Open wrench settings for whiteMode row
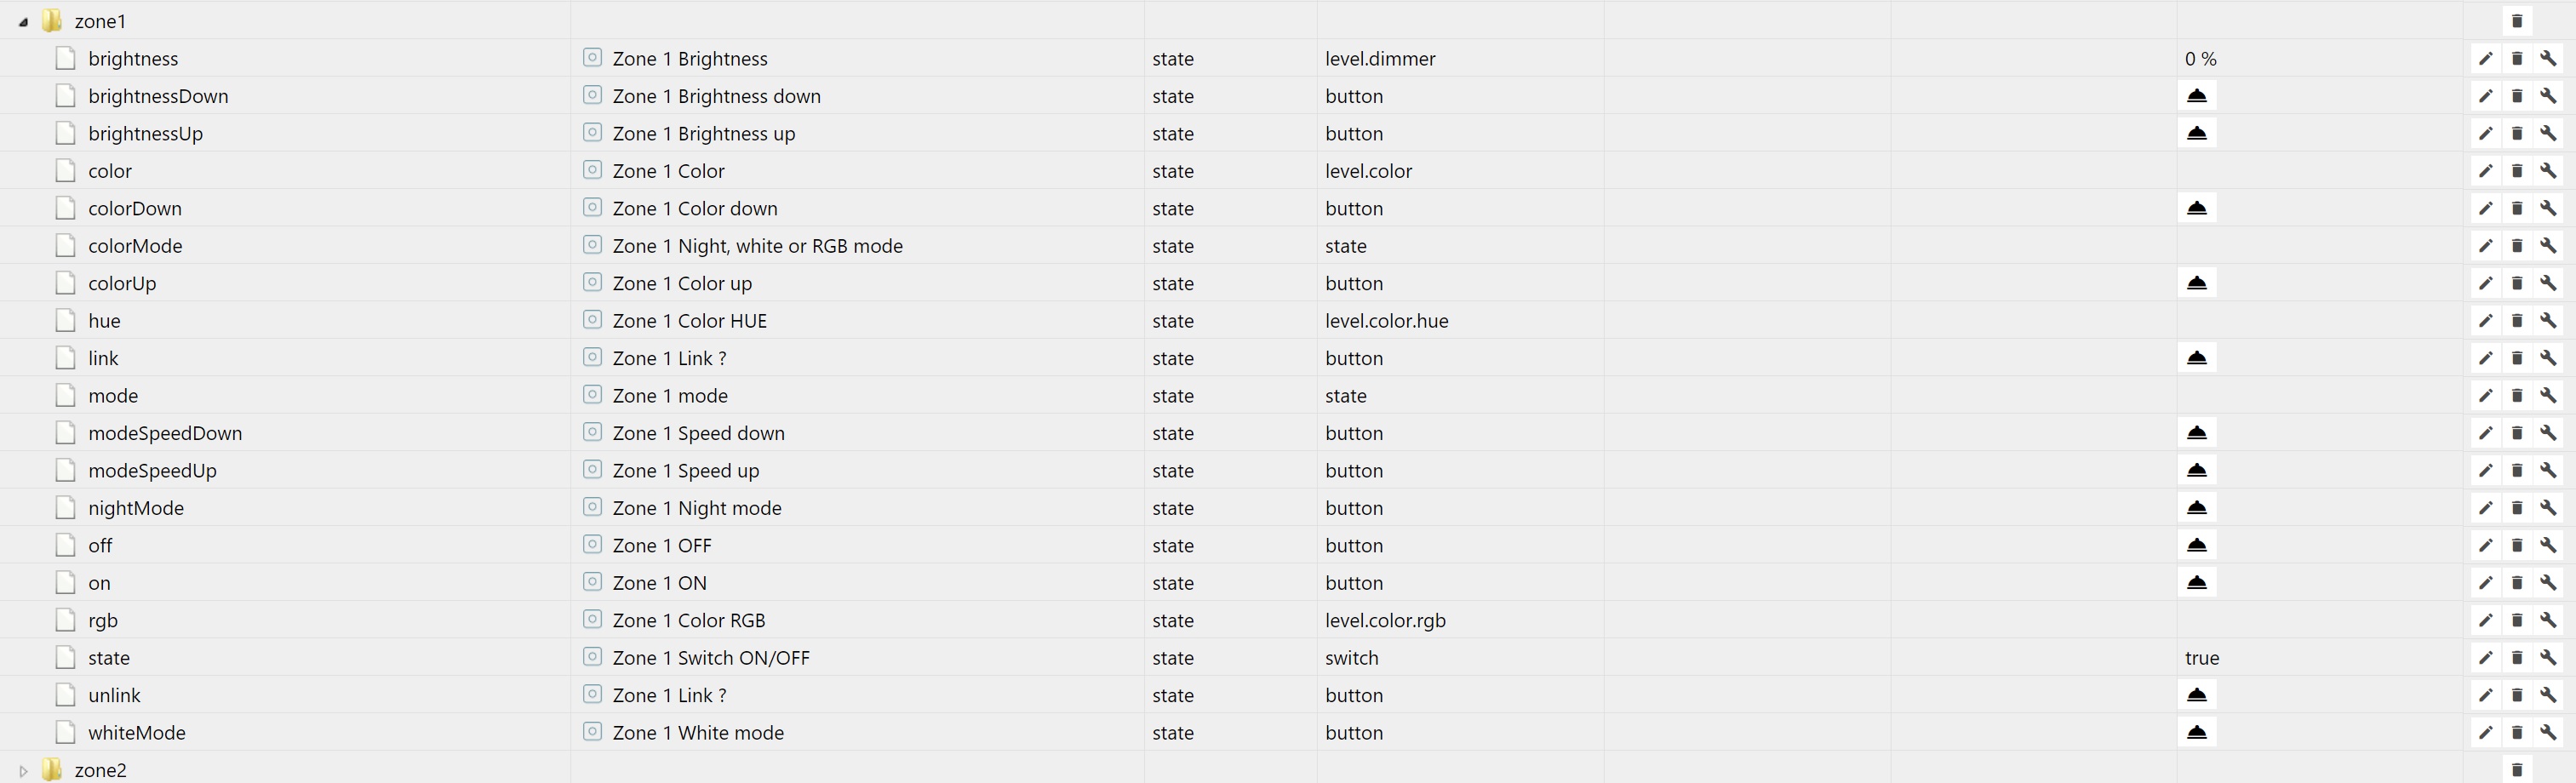This screenshot has width=2576, height=783. [2548, 733]
